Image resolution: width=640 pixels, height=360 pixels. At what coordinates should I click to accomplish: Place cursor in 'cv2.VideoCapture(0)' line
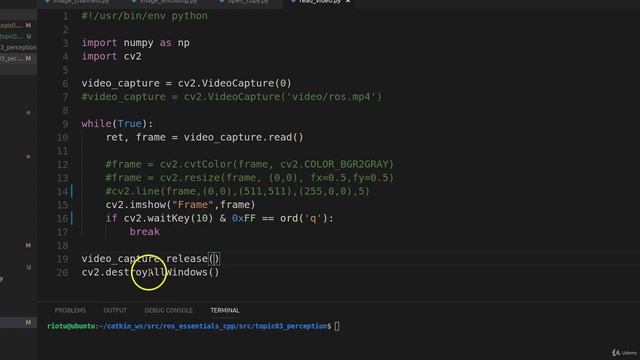pos(186,83)
